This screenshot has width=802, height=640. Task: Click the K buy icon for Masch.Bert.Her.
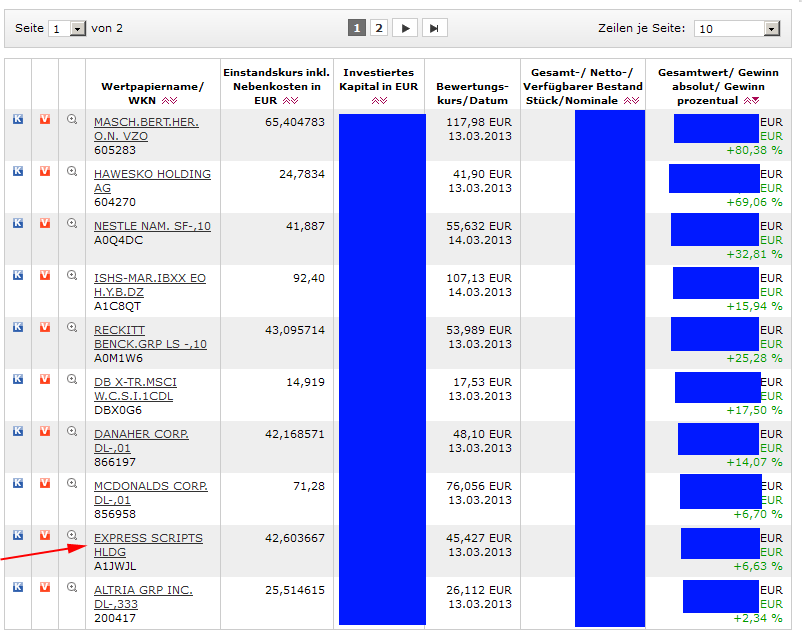tap(18, 119)
